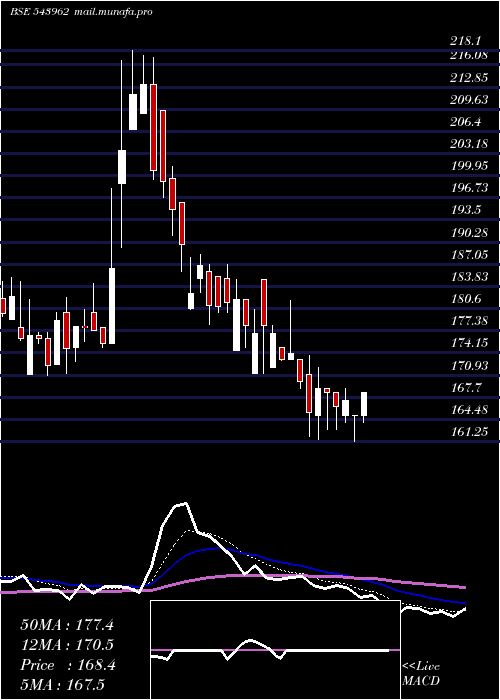Select the 212.85 price axis label
The image size is (500, 700).
click(x=469, y=78)
